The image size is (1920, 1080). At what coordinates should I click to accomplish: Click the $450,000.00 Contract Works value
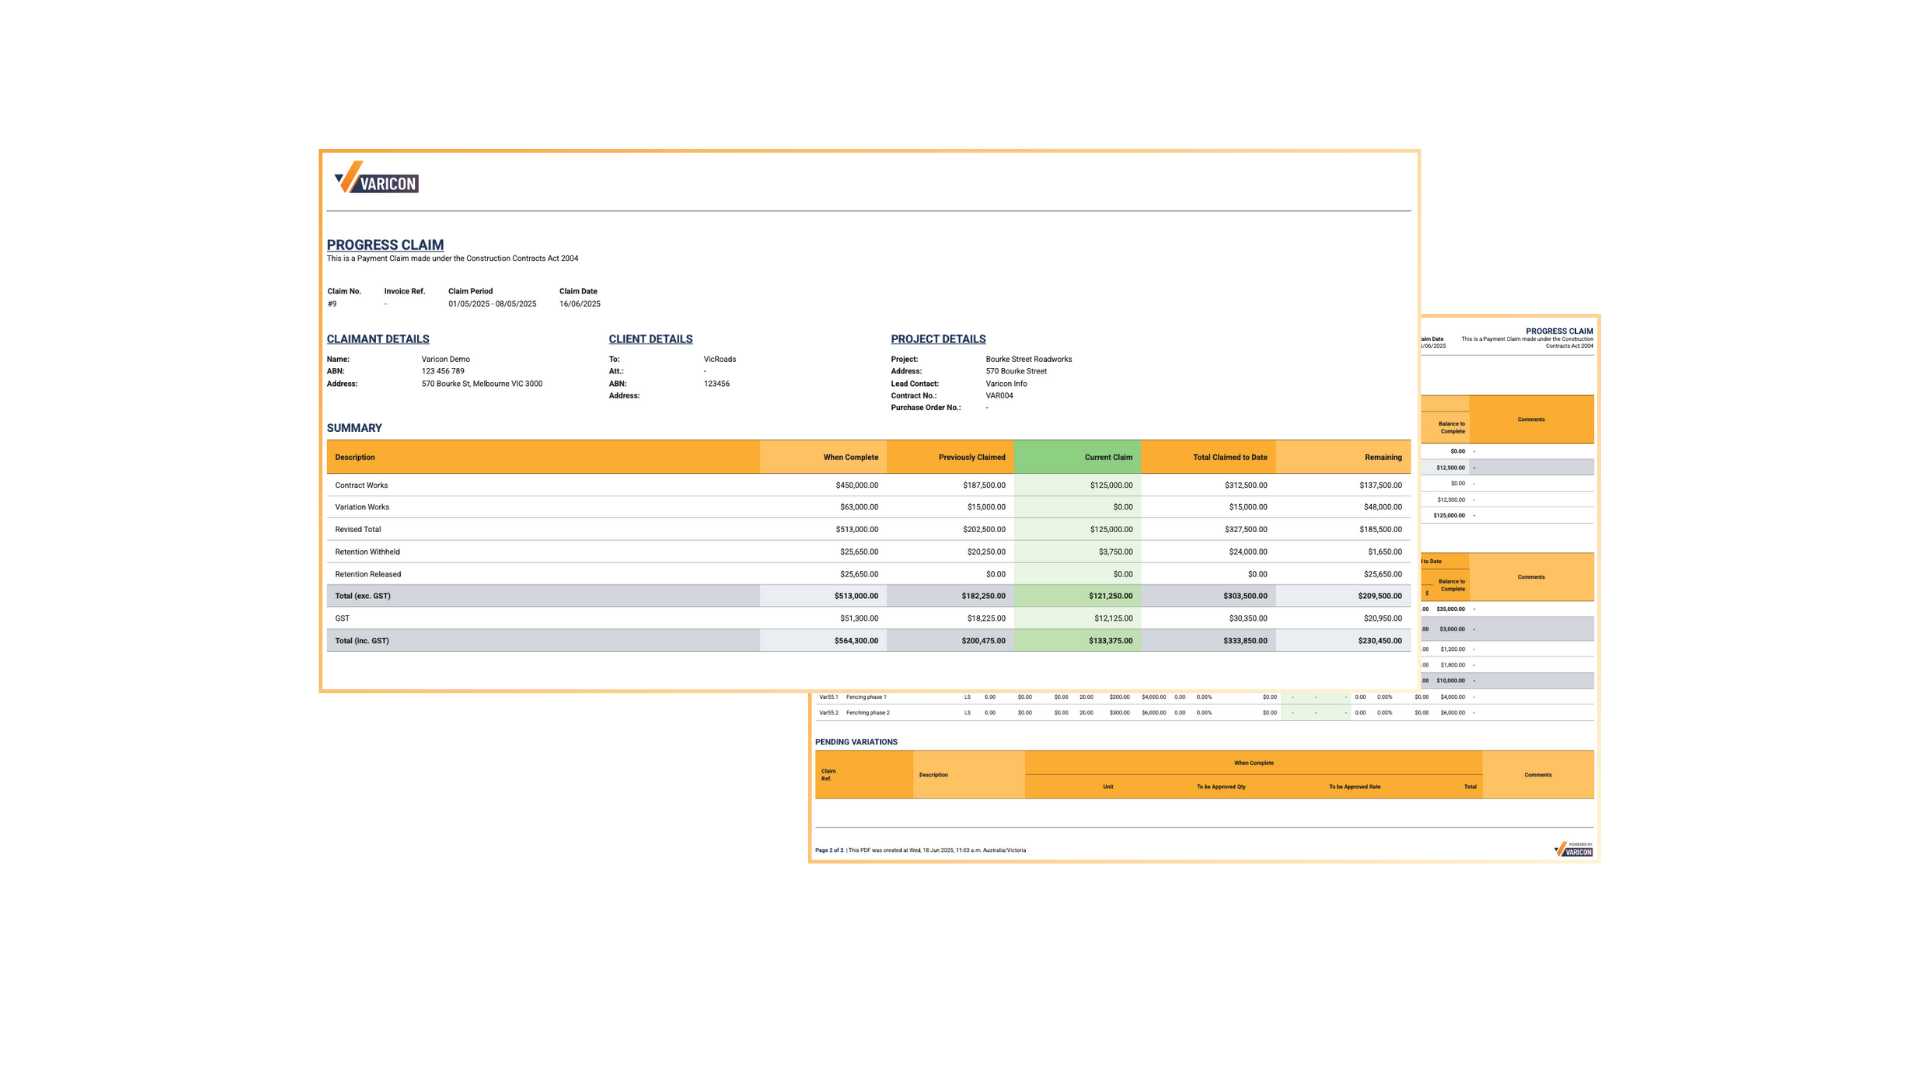pyautogui.click(x=857, y=485)
